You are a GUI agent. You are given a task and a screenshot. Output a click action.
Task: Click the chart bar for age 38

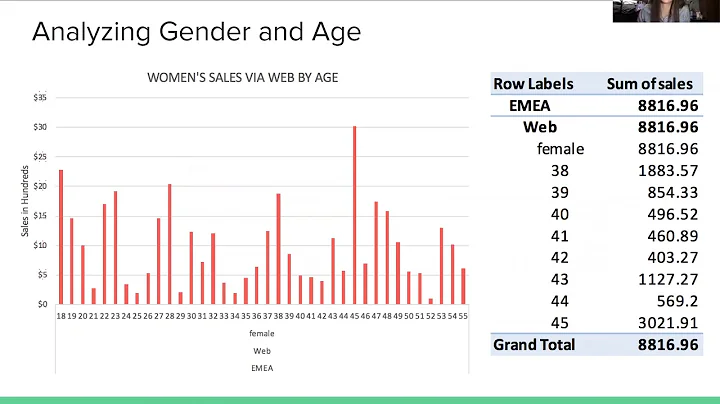point(278,249)
